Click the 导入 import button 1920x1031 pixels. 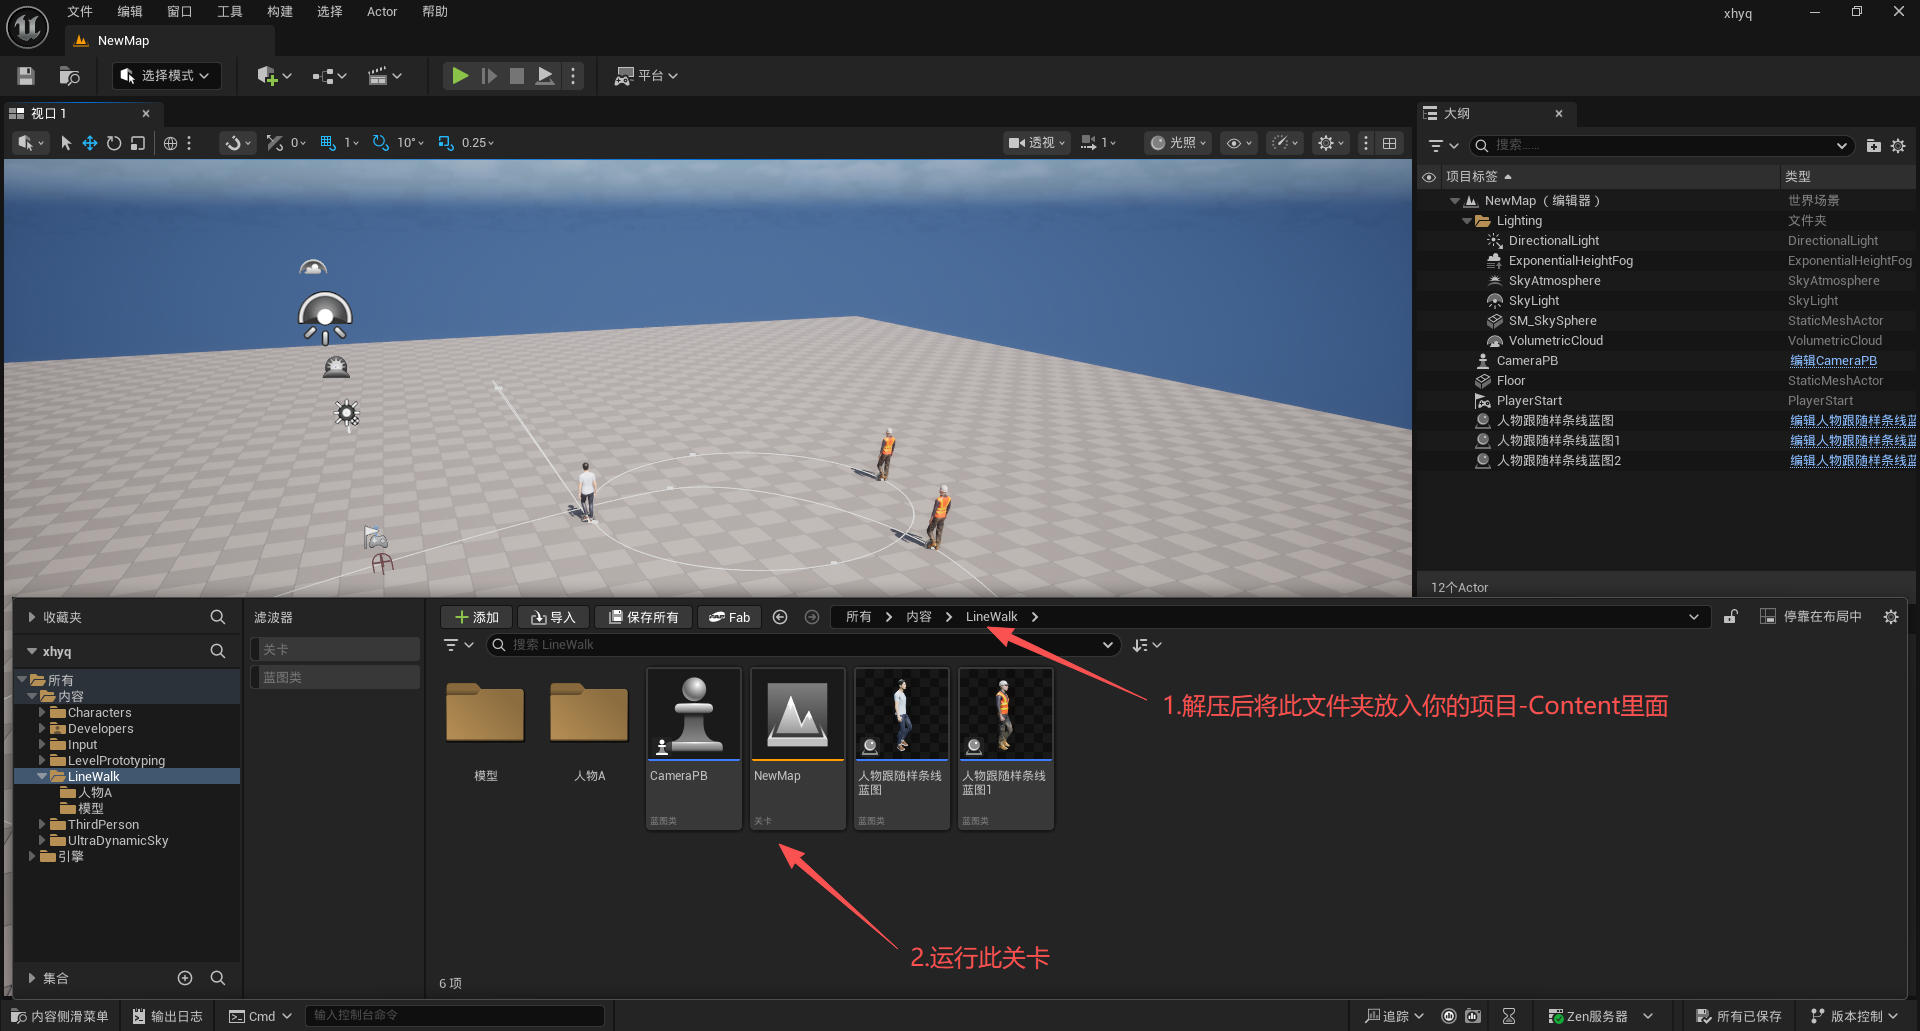click(x=553, y=617)
